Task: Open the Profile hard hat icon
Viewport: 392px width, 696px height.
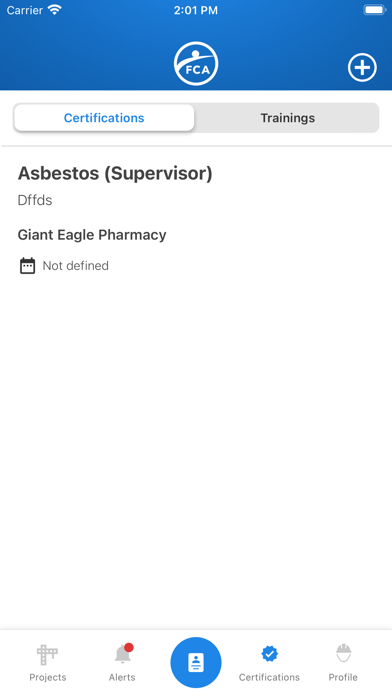Action: [x=343, y=653]
